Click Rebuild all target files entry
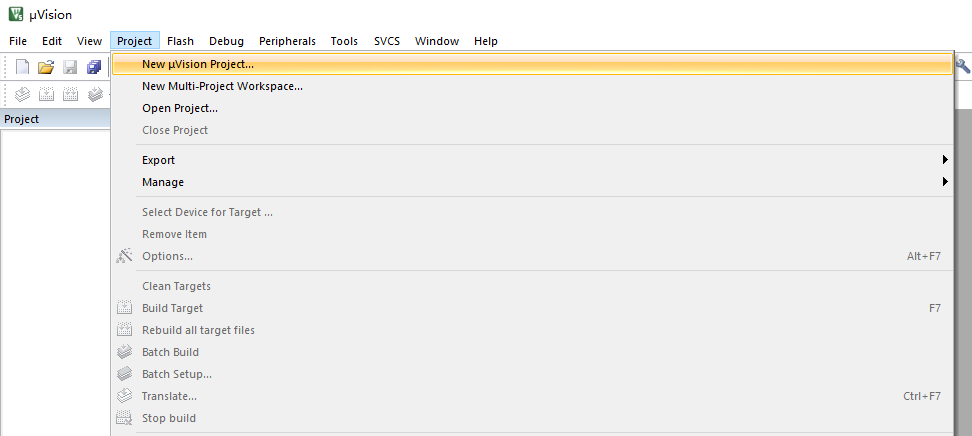Viewport: 972px width, 436px height. tap(532, 330)
